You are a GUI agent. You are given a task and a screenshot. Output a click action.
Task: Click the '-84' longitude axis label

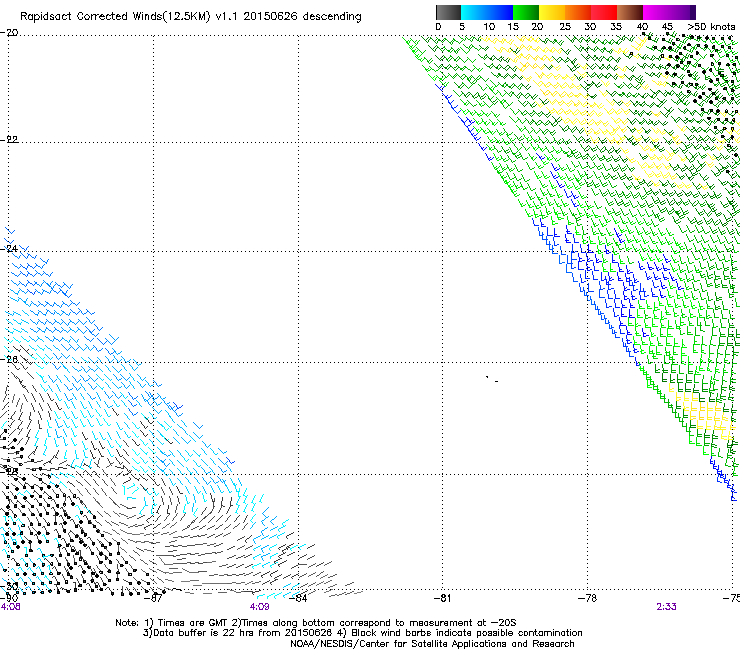298,598
